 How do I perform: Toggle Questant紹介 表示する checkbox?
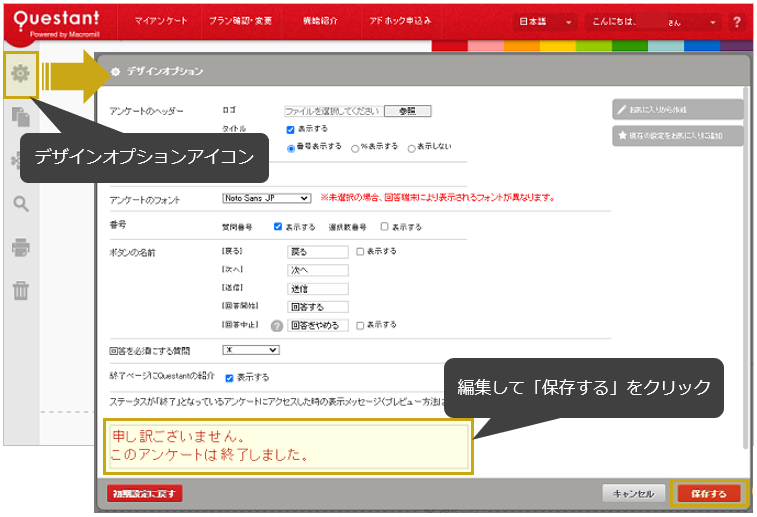[229, 378]
